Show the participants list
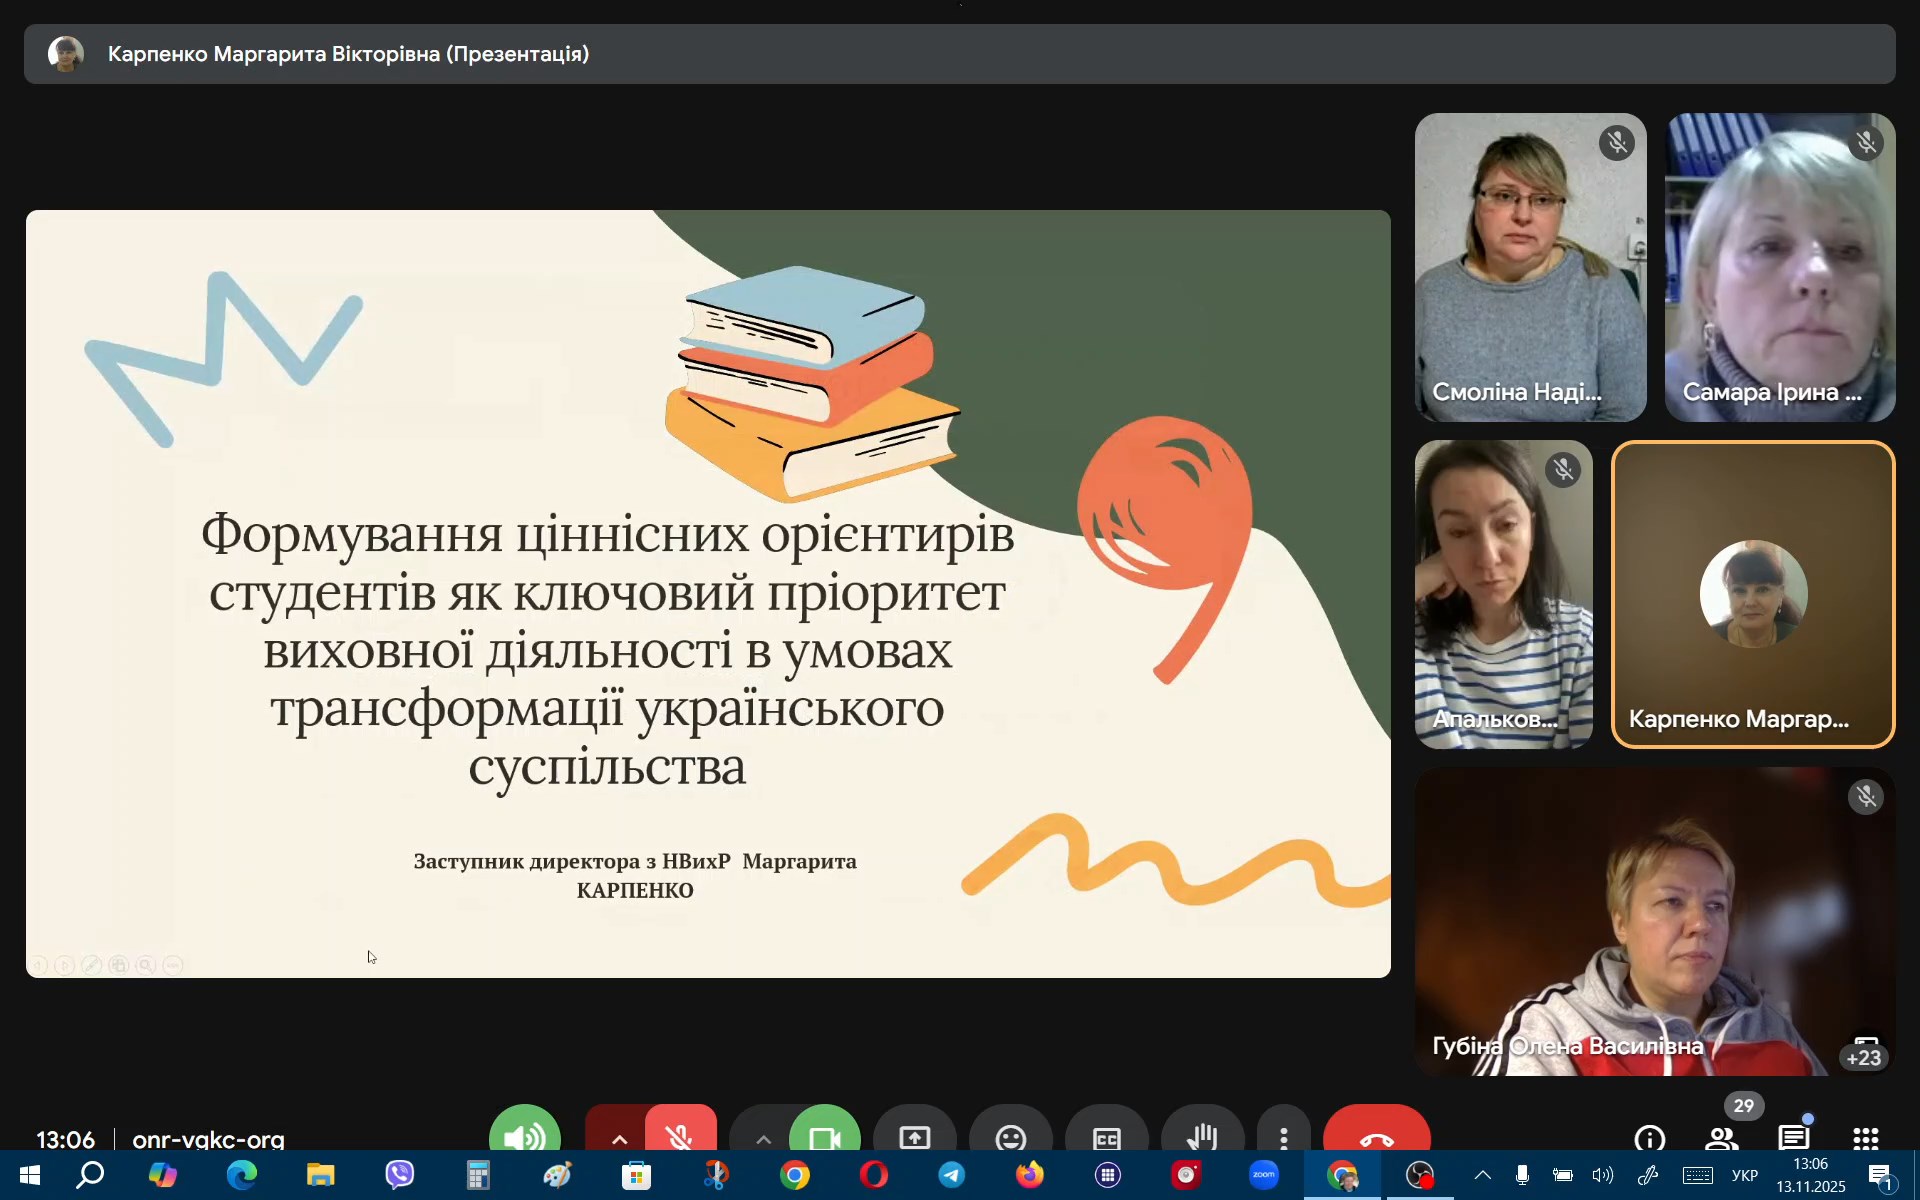 click(1721, 1138)
